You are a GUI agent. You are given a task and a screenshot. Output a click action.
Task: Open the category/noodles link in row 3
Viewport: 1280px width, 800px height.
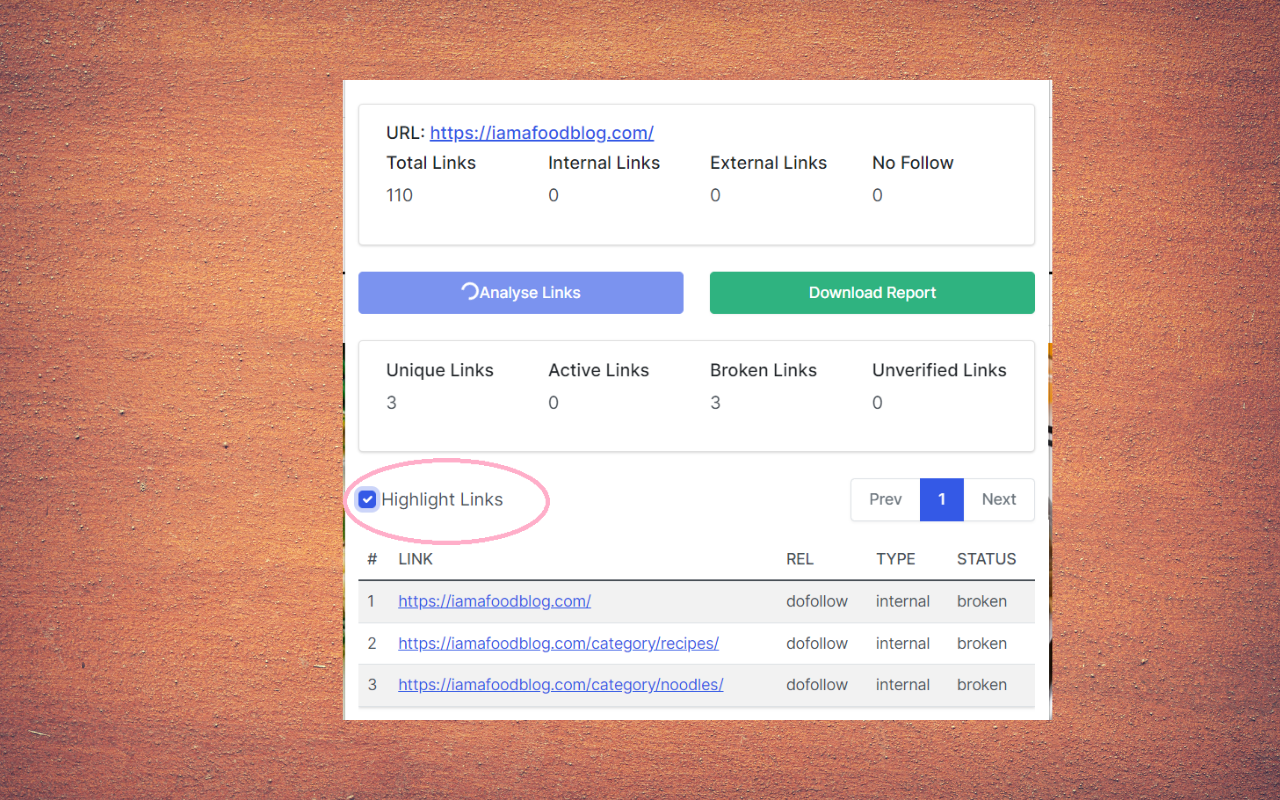561,684
